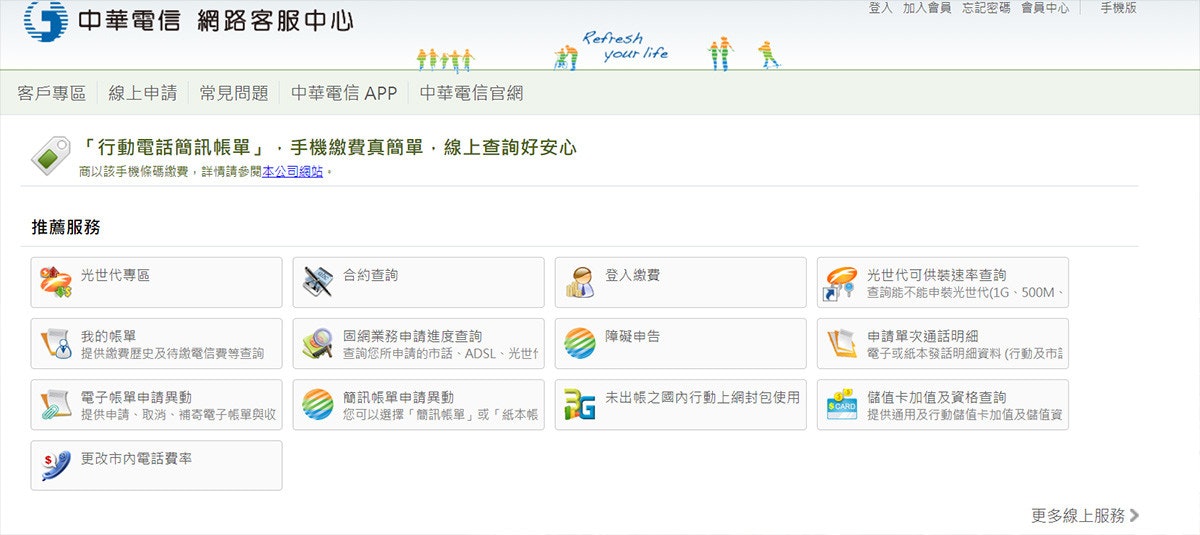The height and width of the screenshot is (535, 1200).
Task: Click the 光世代專區 card icon
Action: (56, 283)
